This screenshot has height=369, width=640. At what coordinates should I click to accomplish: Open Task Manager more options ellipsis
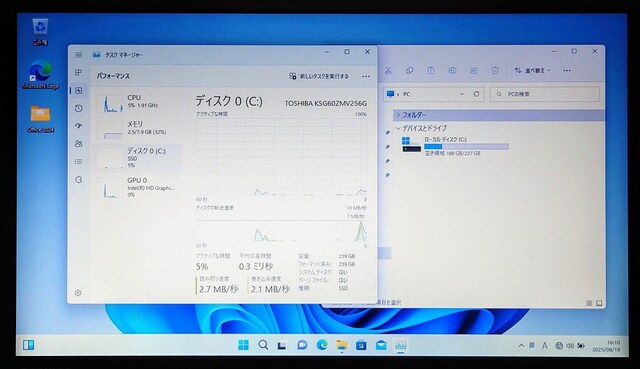(366, 76)
